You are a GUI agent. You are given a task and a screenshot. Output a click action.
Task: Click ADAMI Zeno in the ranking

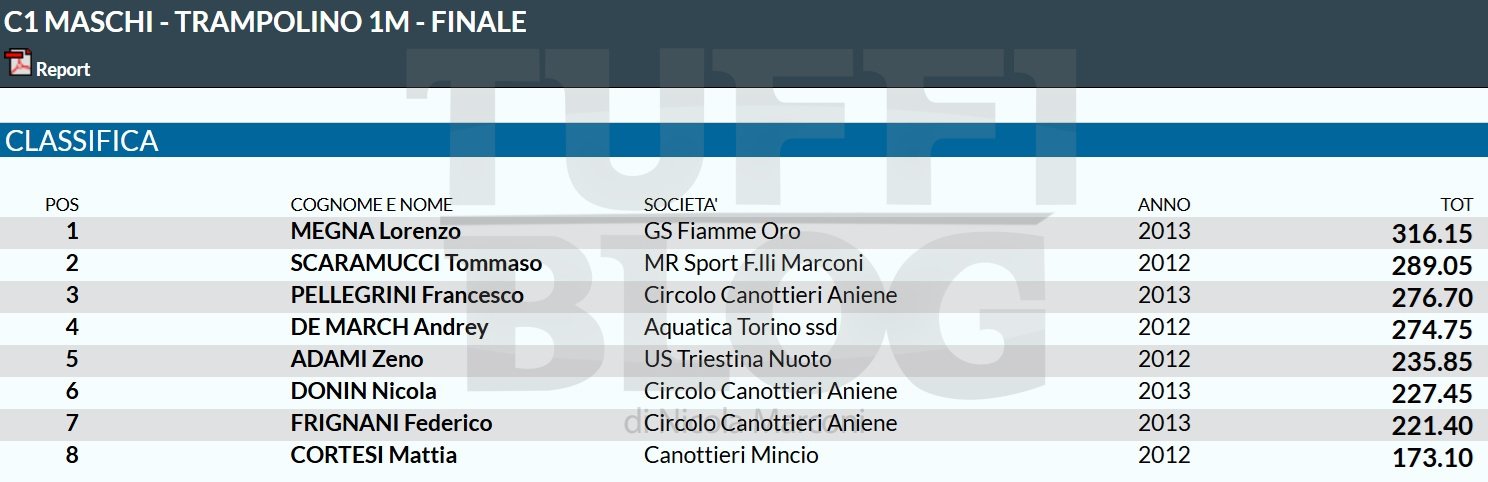356,359
